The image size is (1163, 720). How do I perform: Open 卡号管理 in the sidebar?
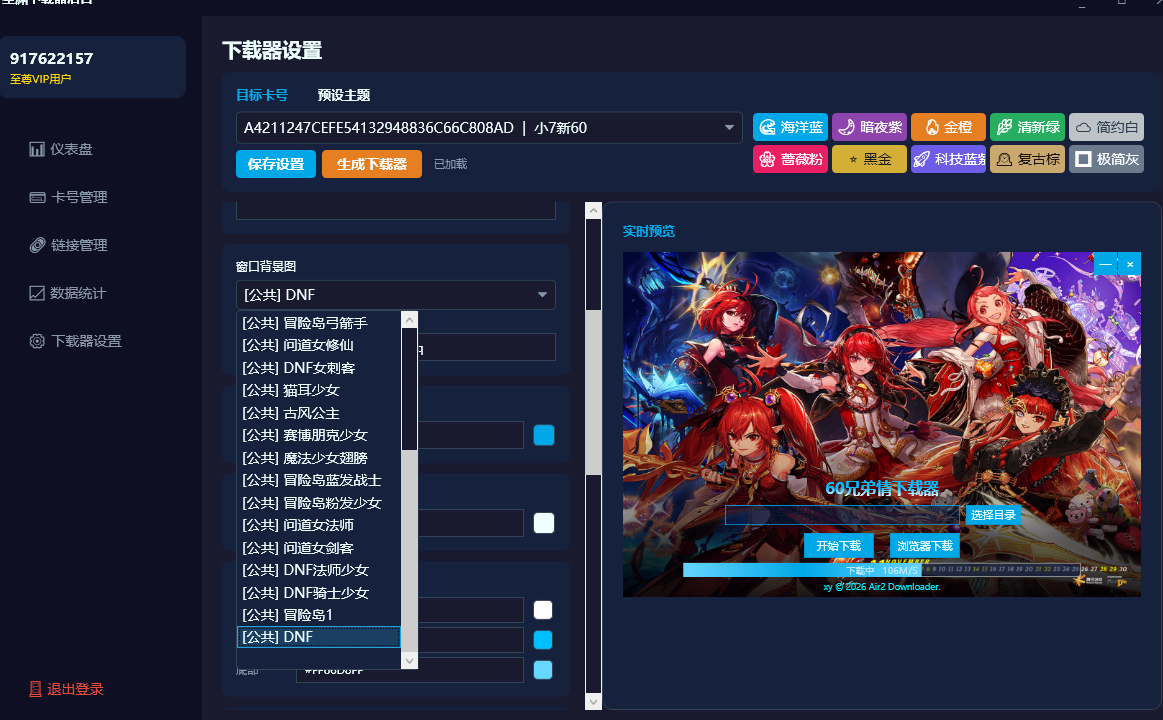point(69,197)
